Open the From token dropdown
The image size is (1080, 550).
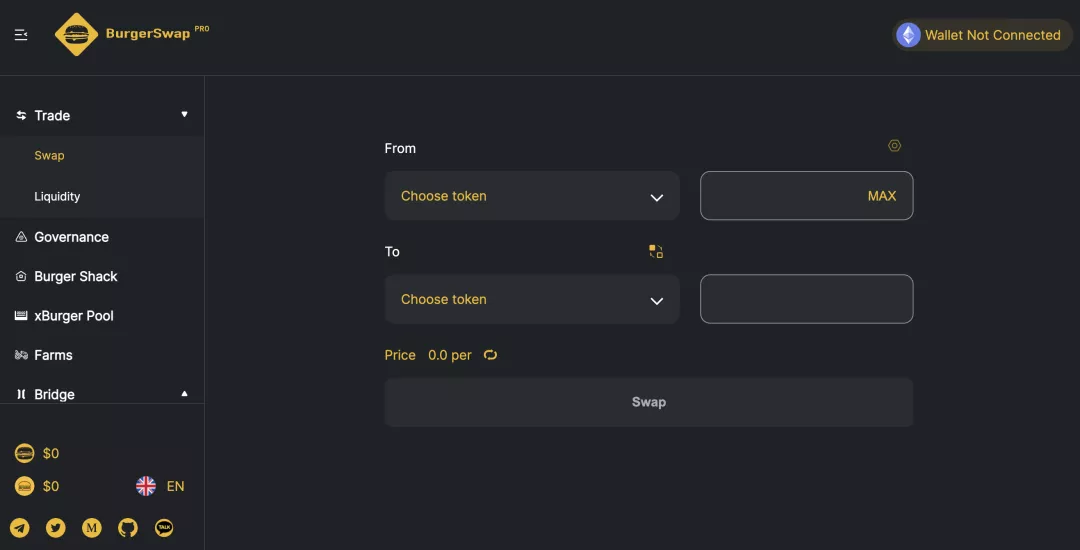532,196
